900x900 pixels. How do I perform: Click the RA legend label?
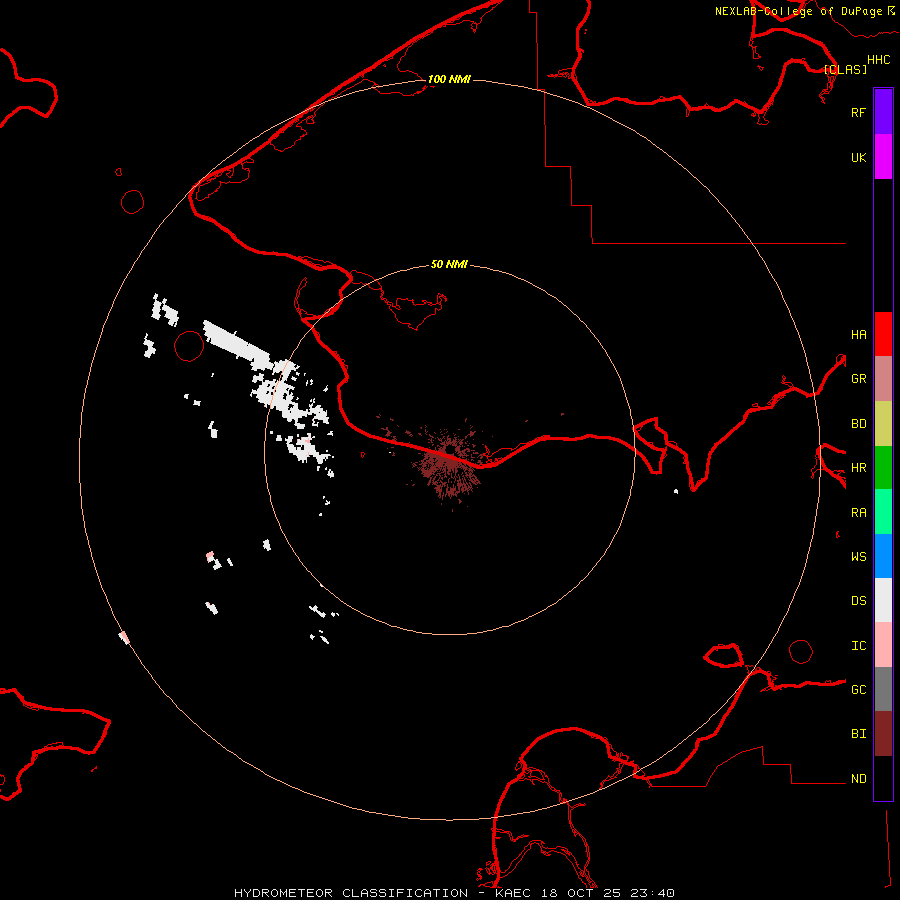click(x=858, y=513)
